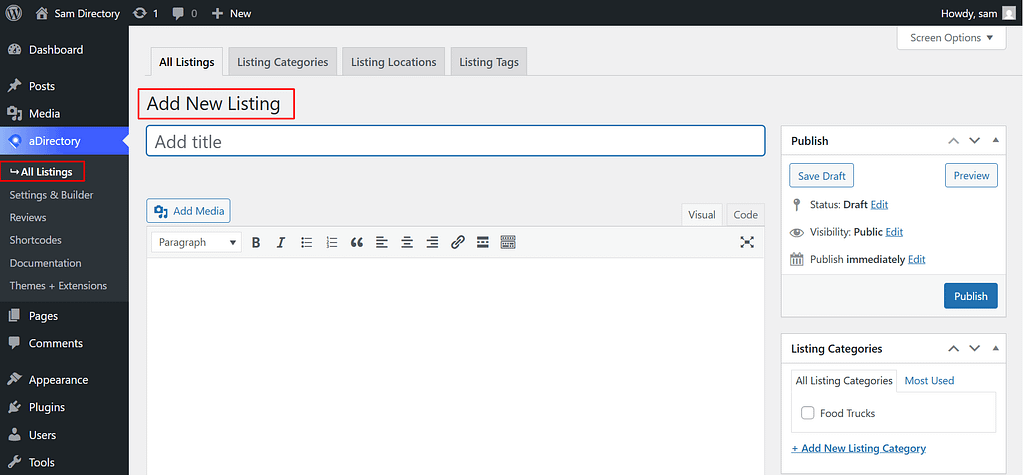Image resolution: width=1023 pixels, height=475 pixels.
Task: Insert the Read More tag
Action: 483,242
